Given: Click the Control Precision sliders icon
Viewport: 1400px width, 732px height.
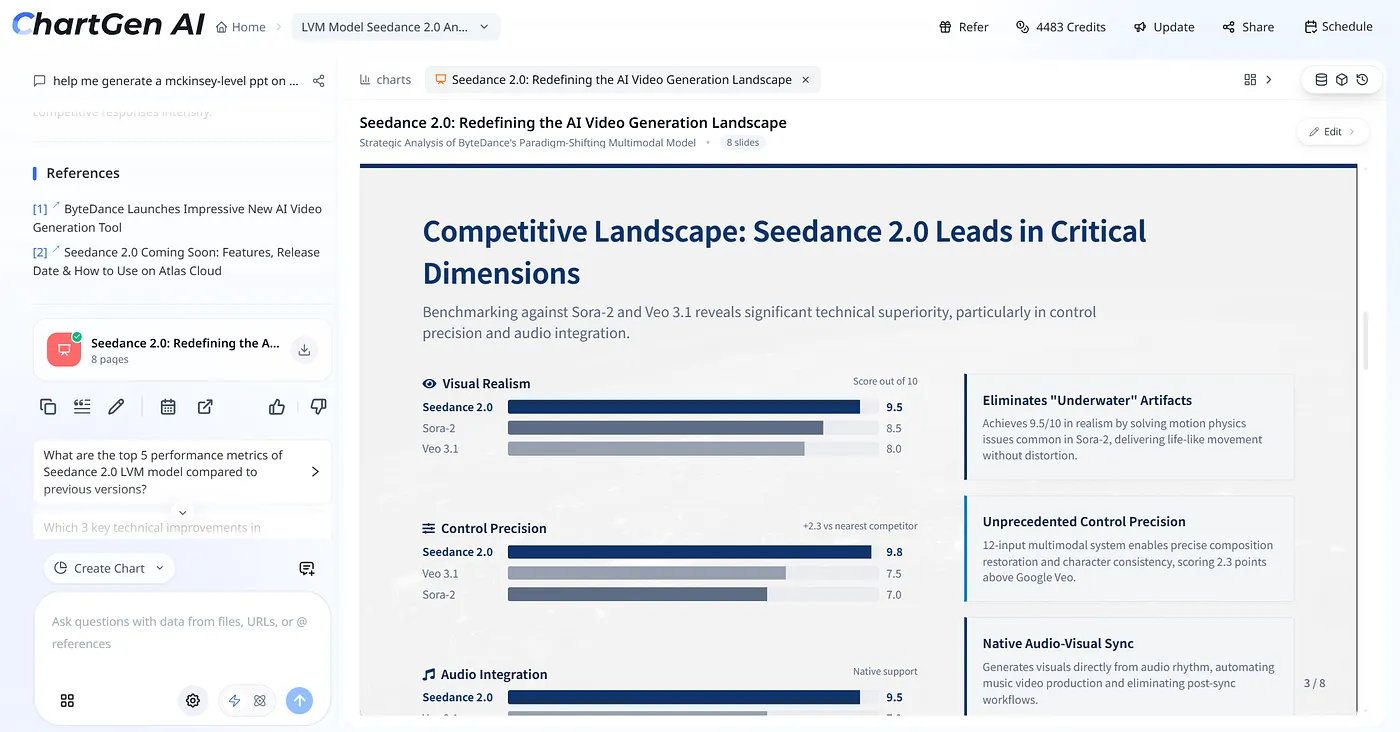Looking at the screenshot, I should [430, 529].
